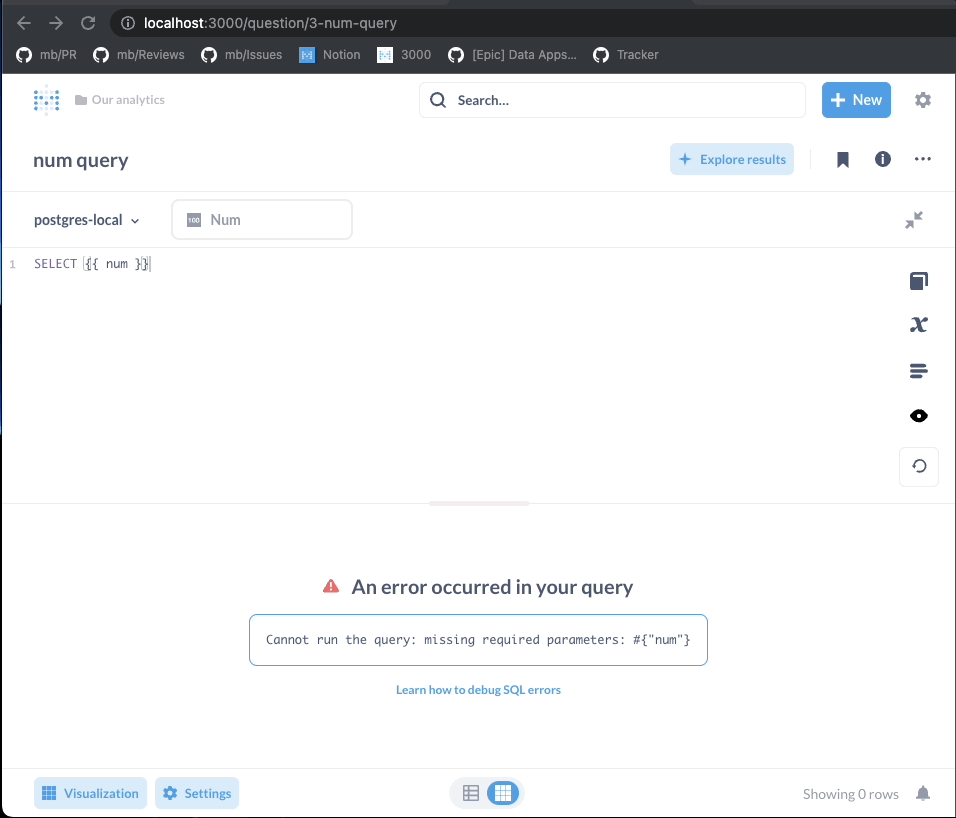Preview the query with the eye icon
The width and height of the screenshot is (956, 818).
pos(918,416)
